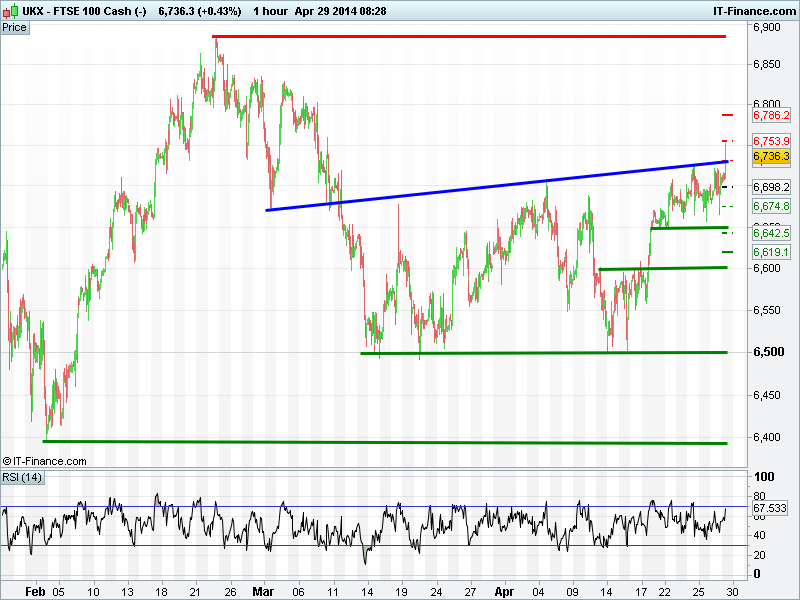The width and height of the screenshot is (800, 600).
Task: Click the bold 6,500 price axis label
Action: [769, 352]
